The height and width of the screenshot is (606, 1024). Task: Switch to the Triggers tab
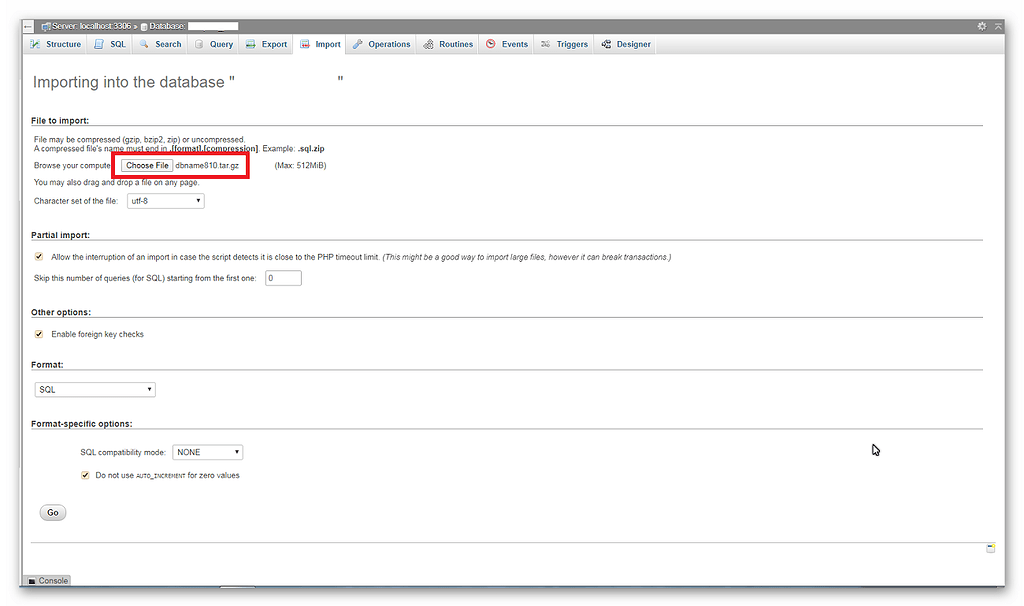pyautogui.click(x=564, y=44)
